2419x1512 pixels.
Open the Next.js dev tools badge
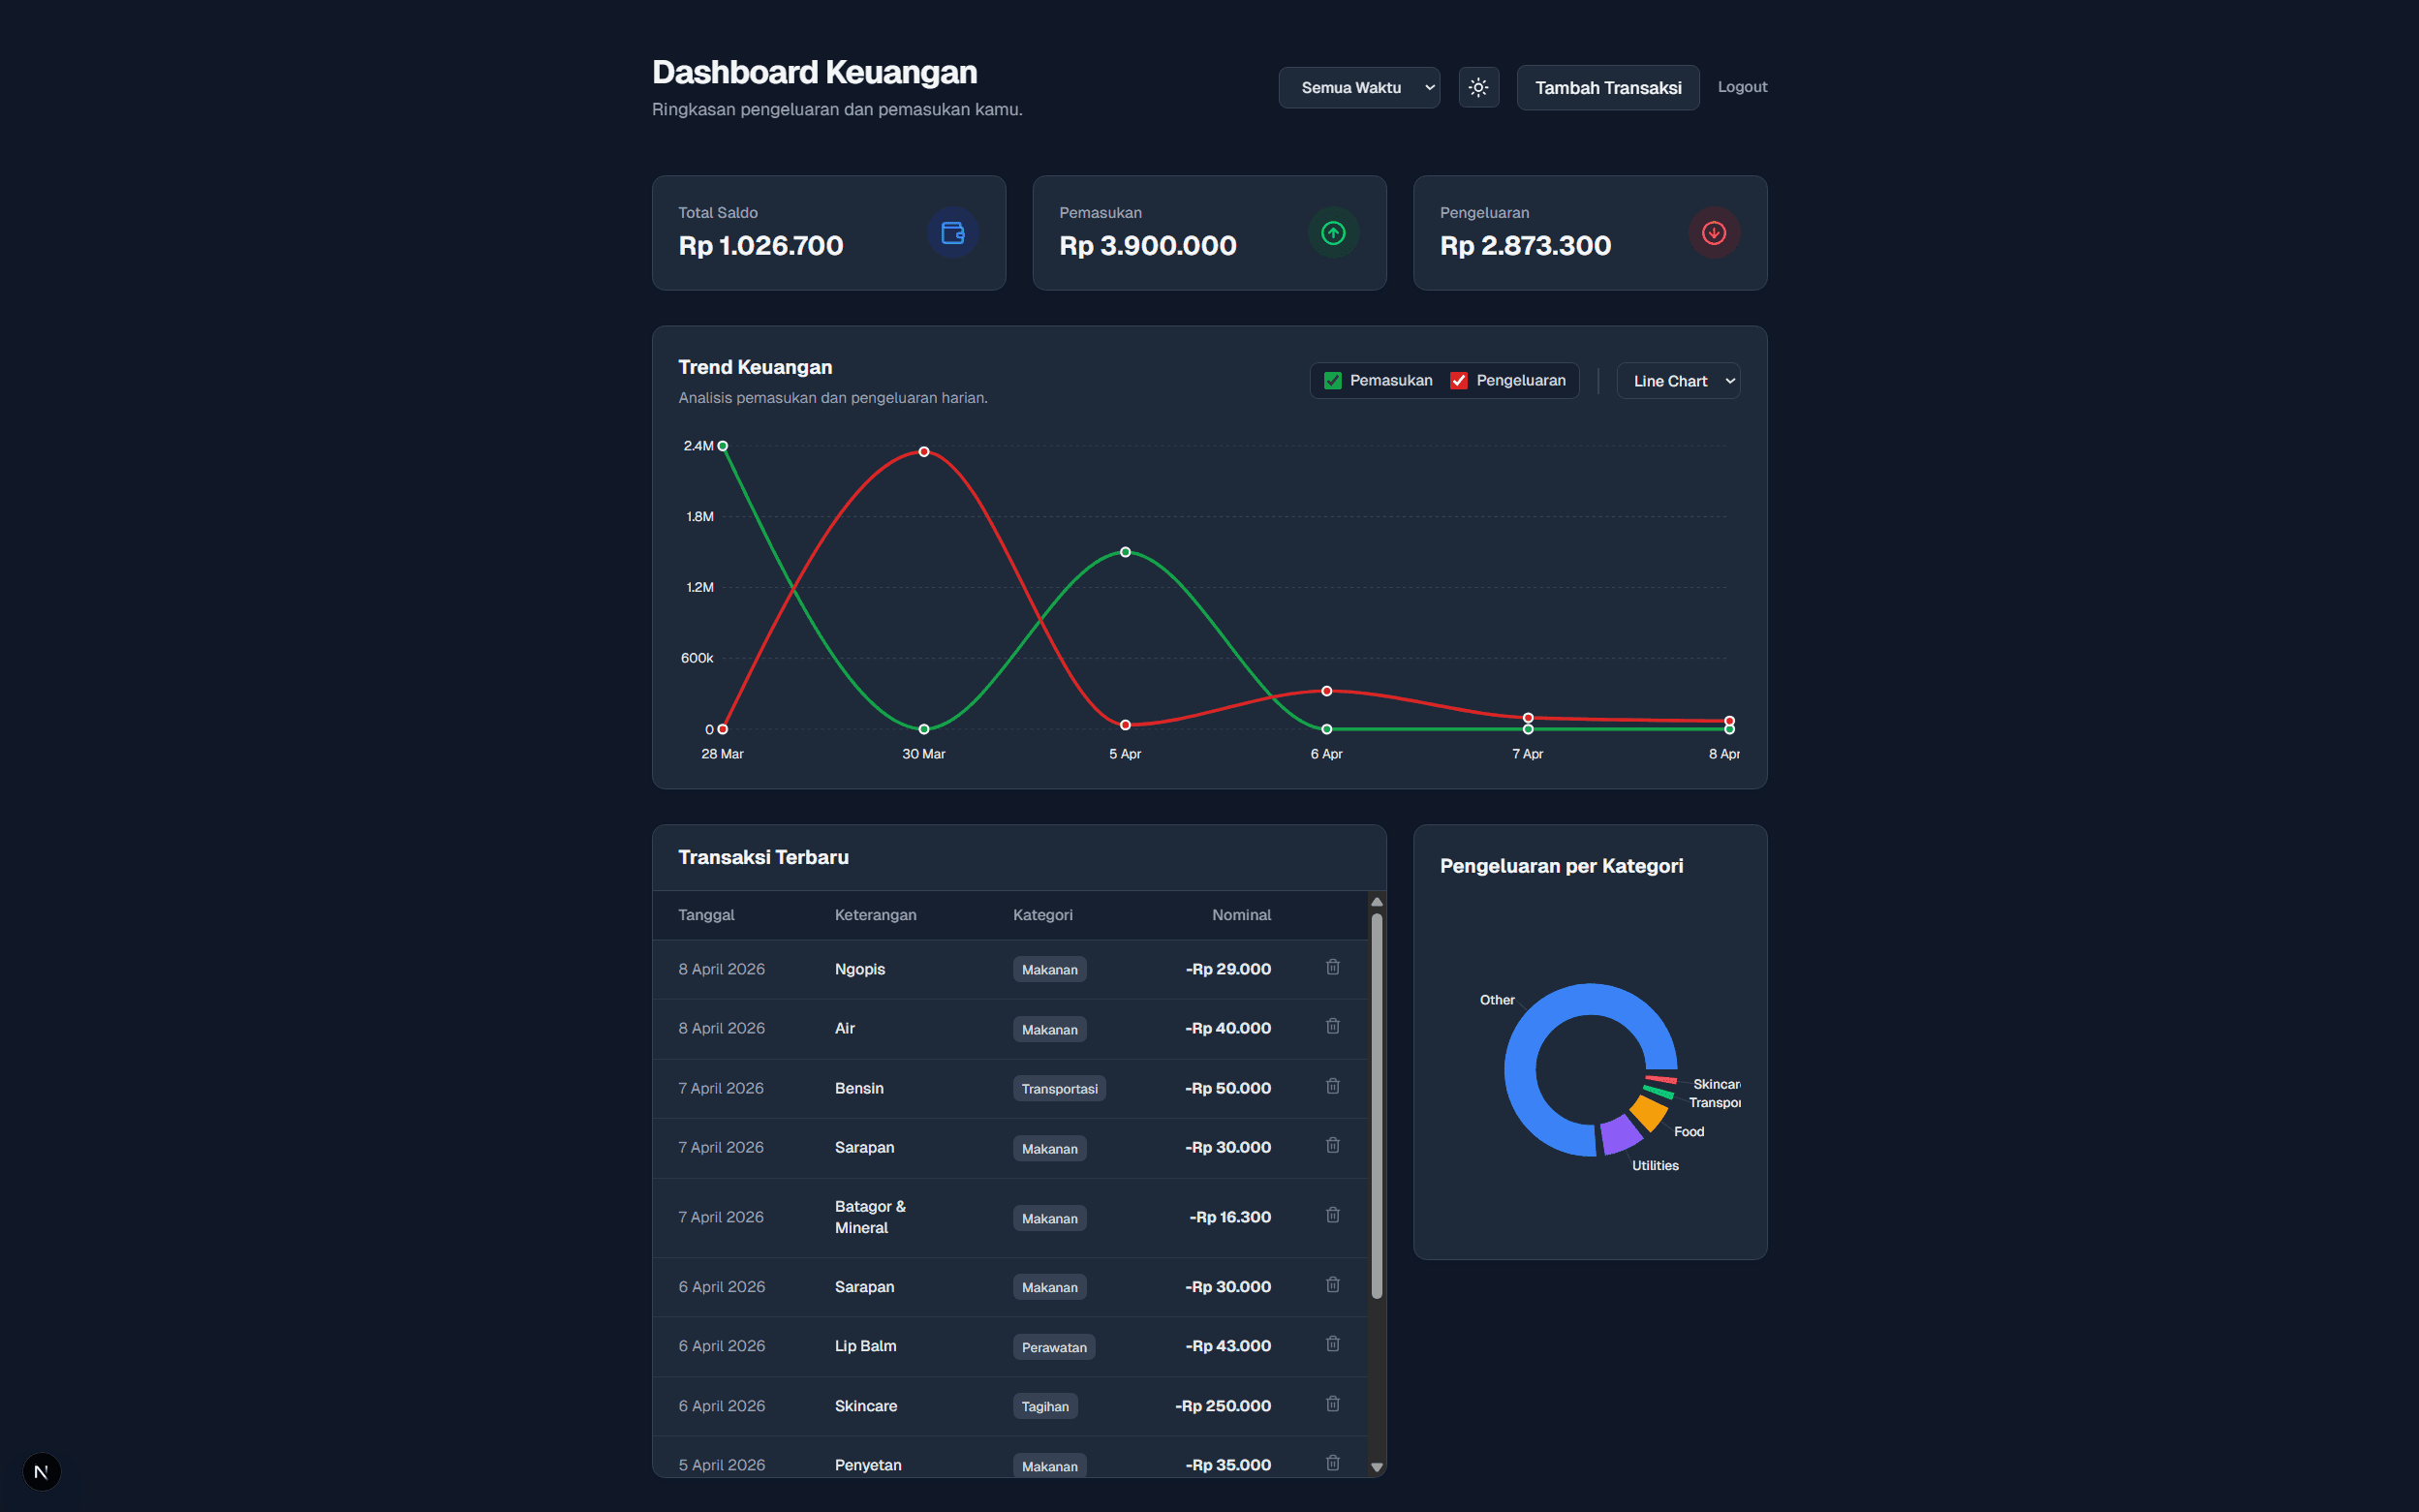pyautogui.click(x=41, y=1471)
